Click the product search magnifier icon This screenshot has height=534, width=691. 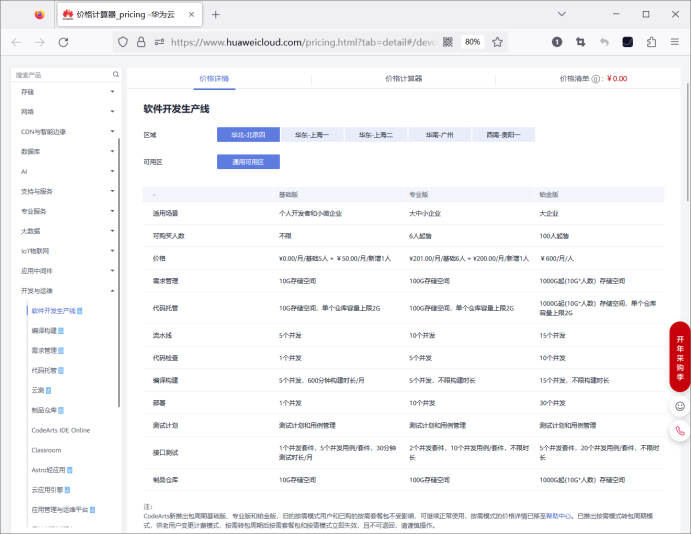point(116,74)
